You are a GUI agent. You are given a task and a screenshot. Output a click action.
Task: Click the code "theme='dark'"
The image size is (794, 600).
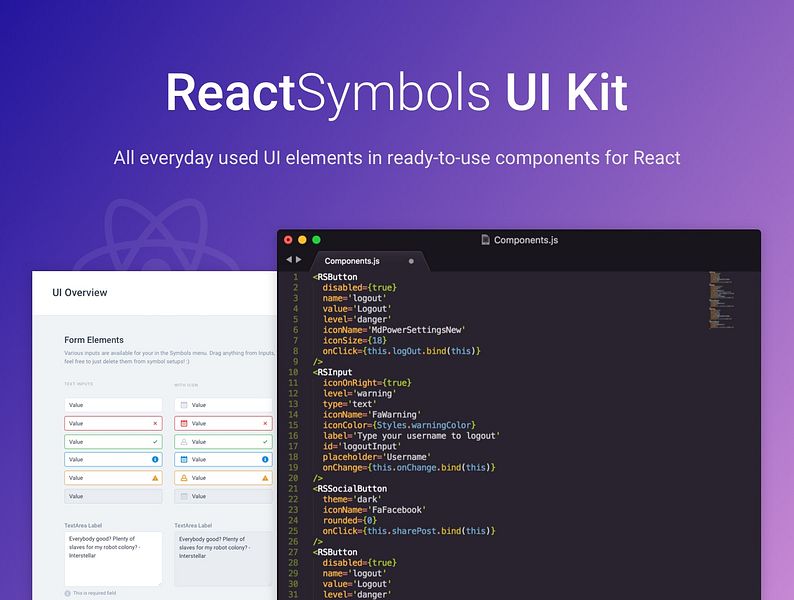352,499
